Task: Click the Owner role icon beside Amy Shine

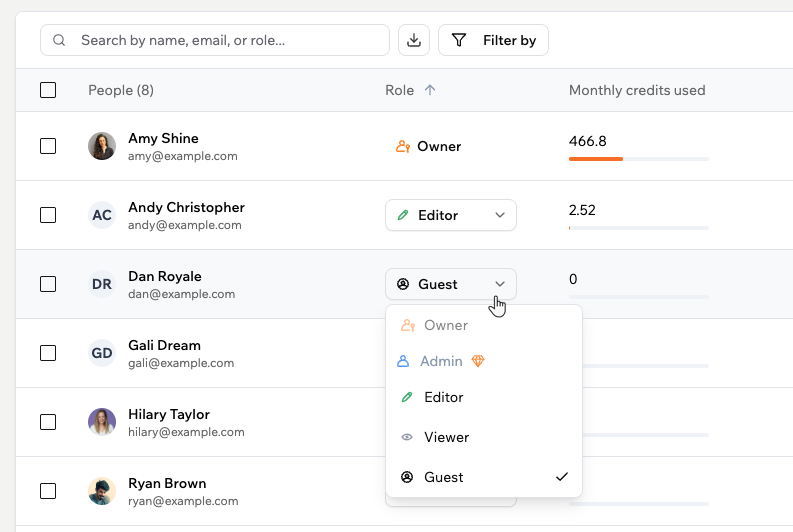Action: pyautogui.click(x=403, y=146)
